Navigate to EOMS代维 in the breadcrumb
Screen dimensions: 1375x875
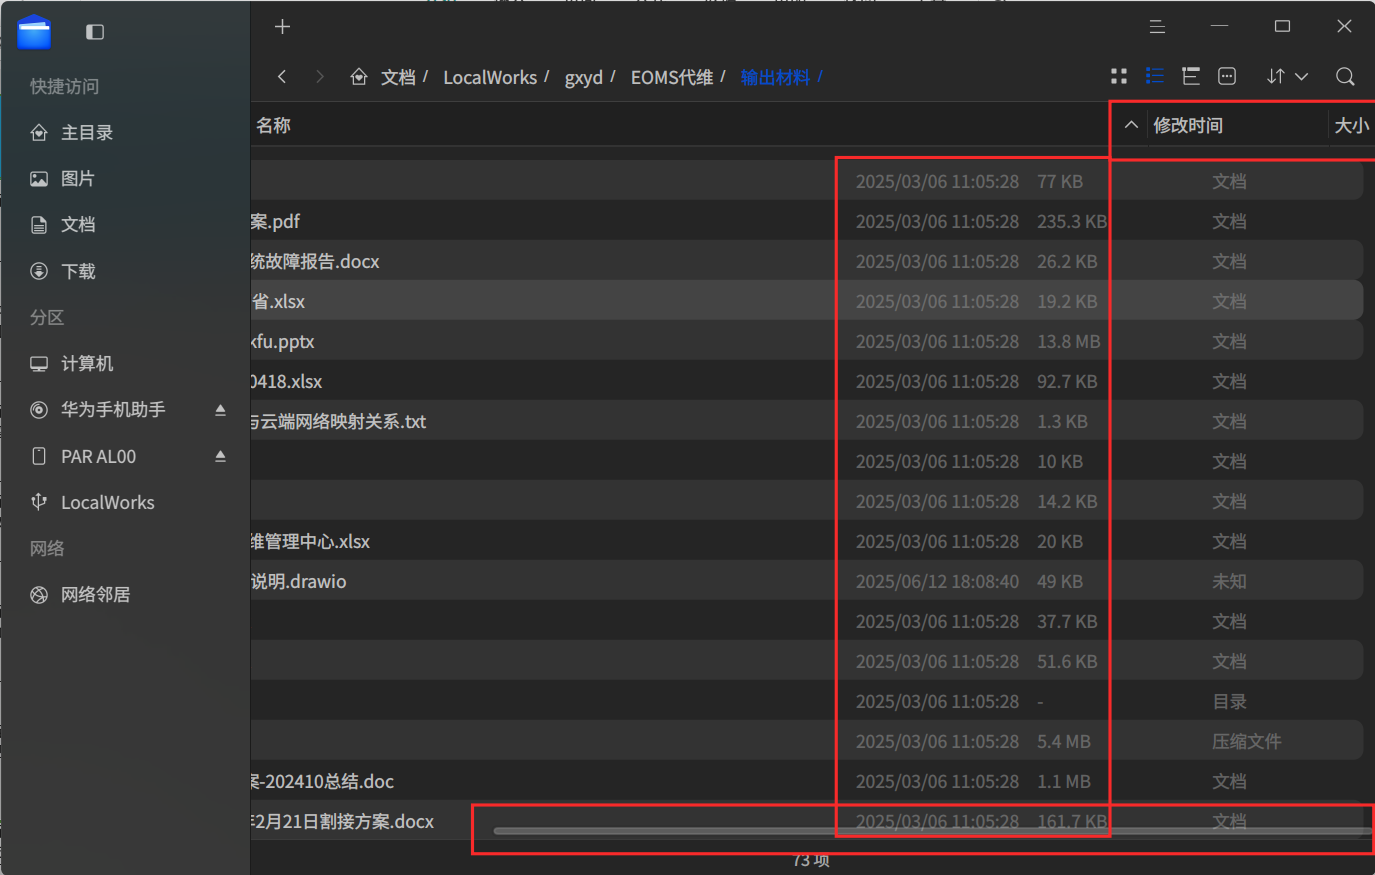pyautogui.click(x=672, y=77)
